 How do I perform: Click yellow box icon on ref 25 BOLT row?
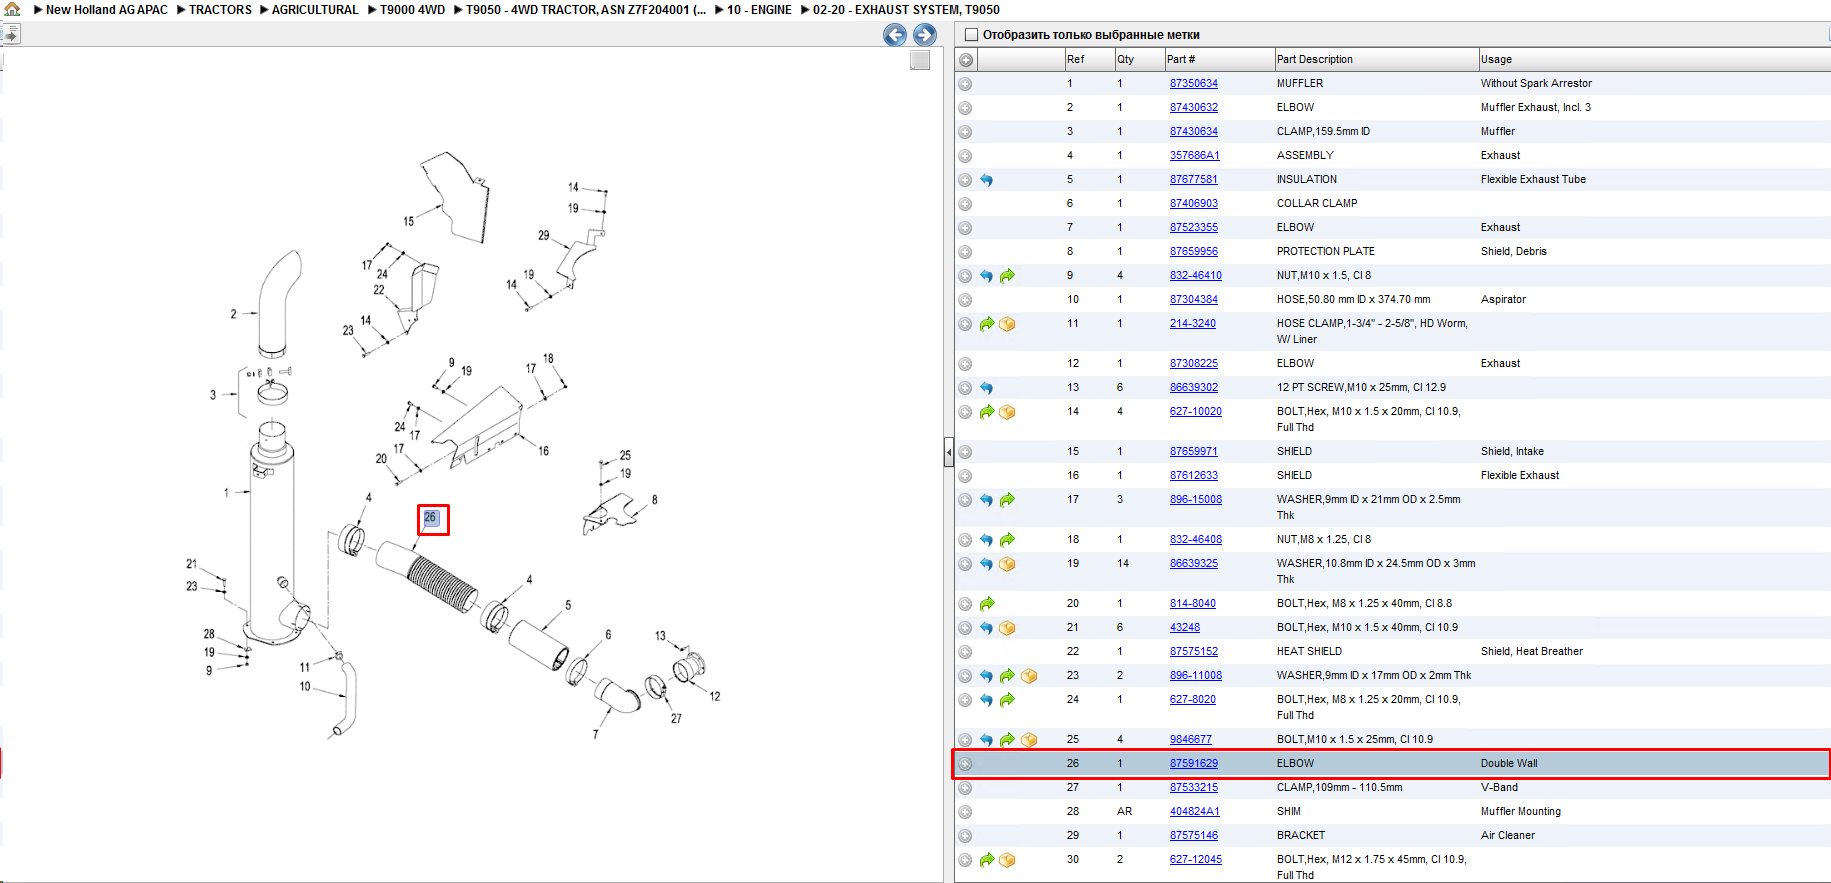click(x=1029, y=740)
